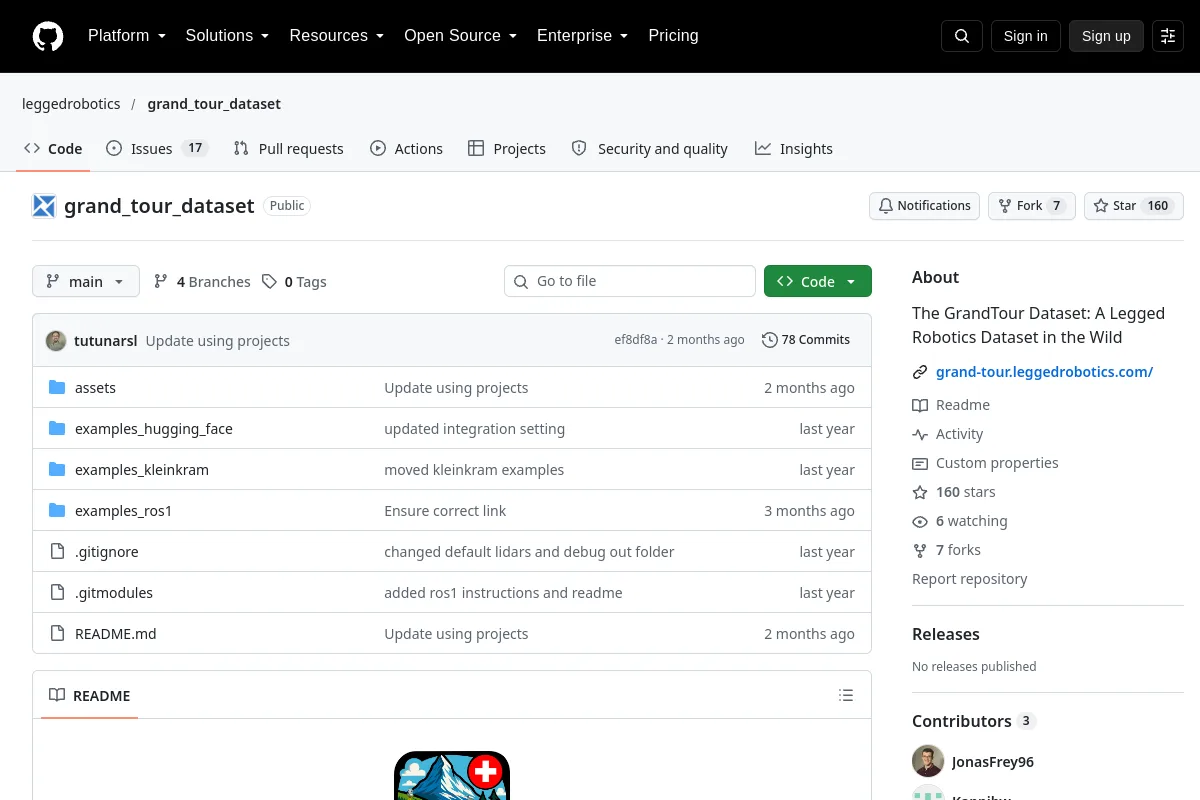Open the leggedrobotics owner link
This screenshot has height=800, width=1200.
[x=71, y=104]
